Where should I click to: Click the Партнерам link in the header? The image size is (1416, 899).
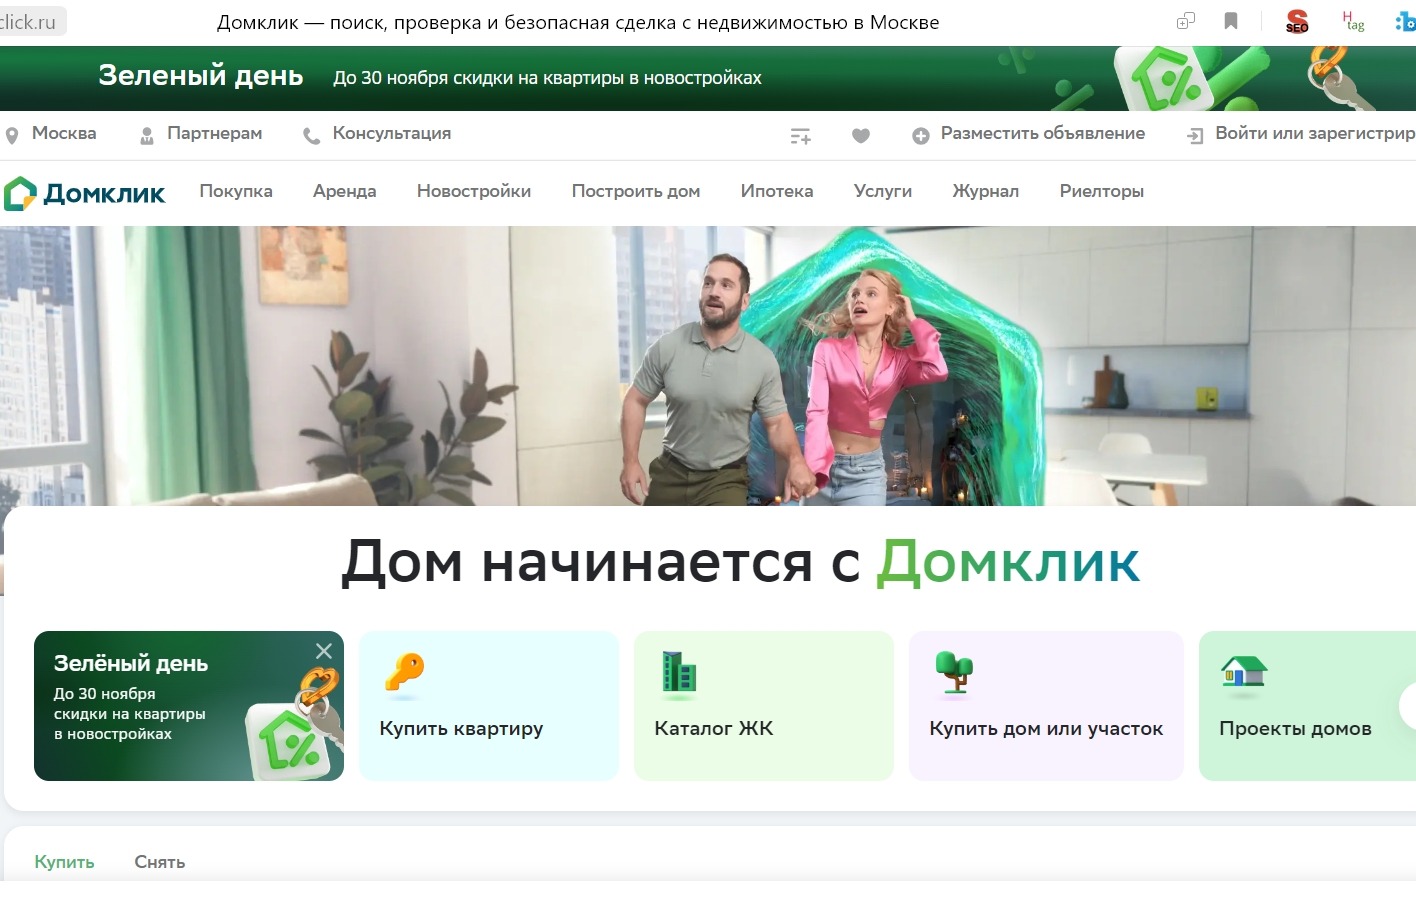point(213,133)
